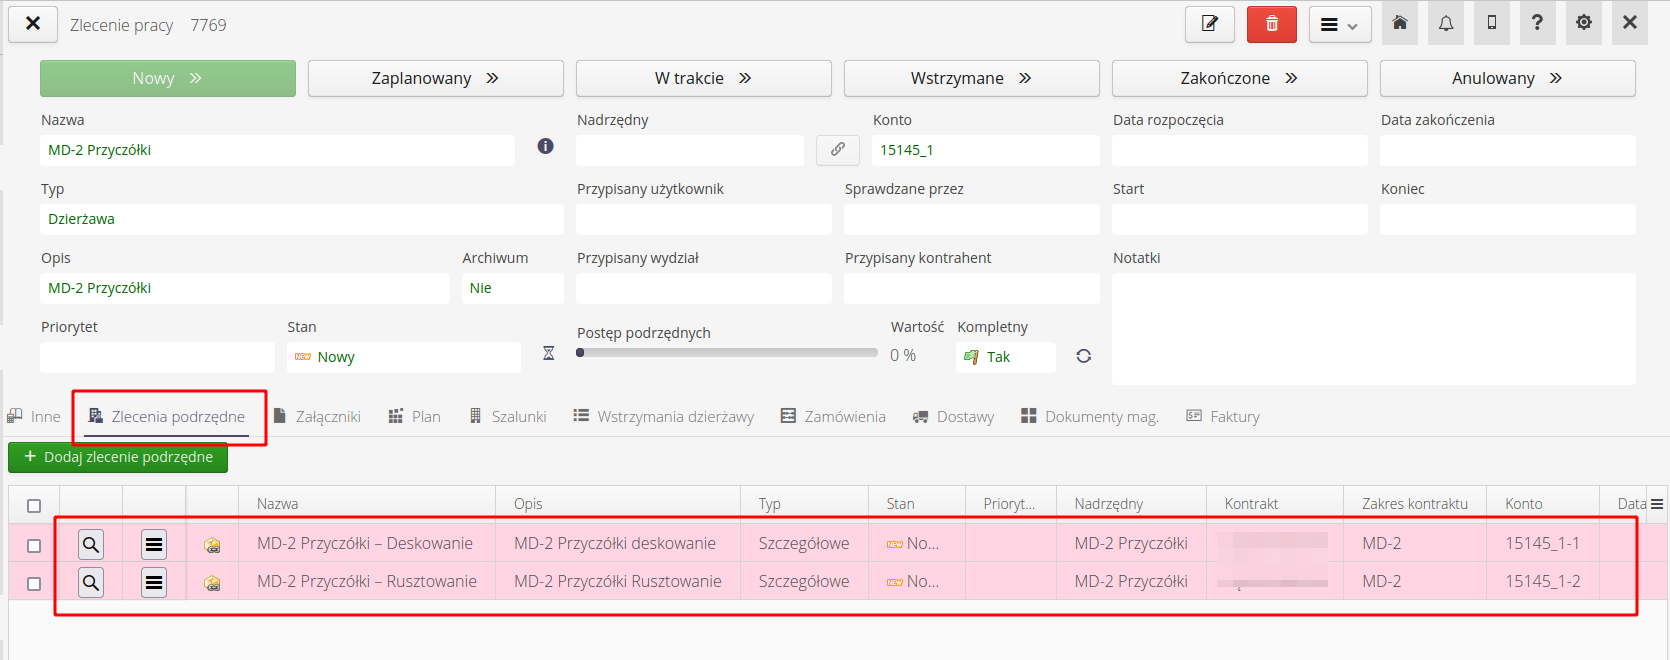Open row menu for Rusztowanie order
Screen dimensions: 1670x660
coord(154,582)
